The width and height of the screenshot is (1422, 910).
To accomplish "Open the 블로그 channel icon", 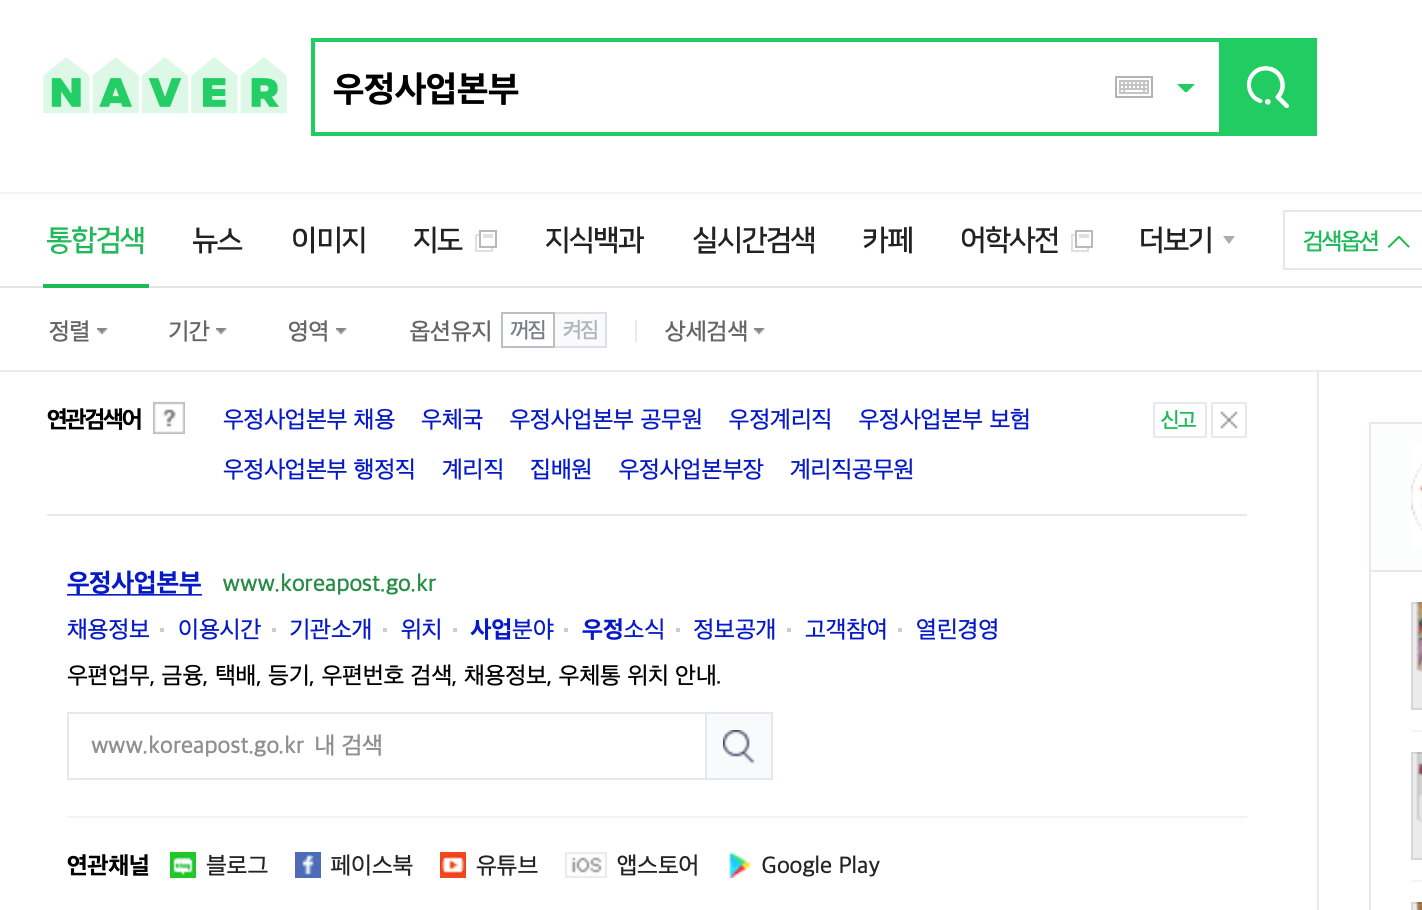I will click(183, 865).
